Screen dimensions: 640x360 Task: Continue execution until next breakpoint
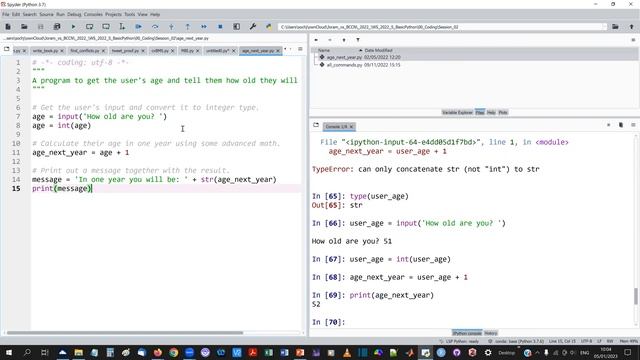(x=204, y=27)
